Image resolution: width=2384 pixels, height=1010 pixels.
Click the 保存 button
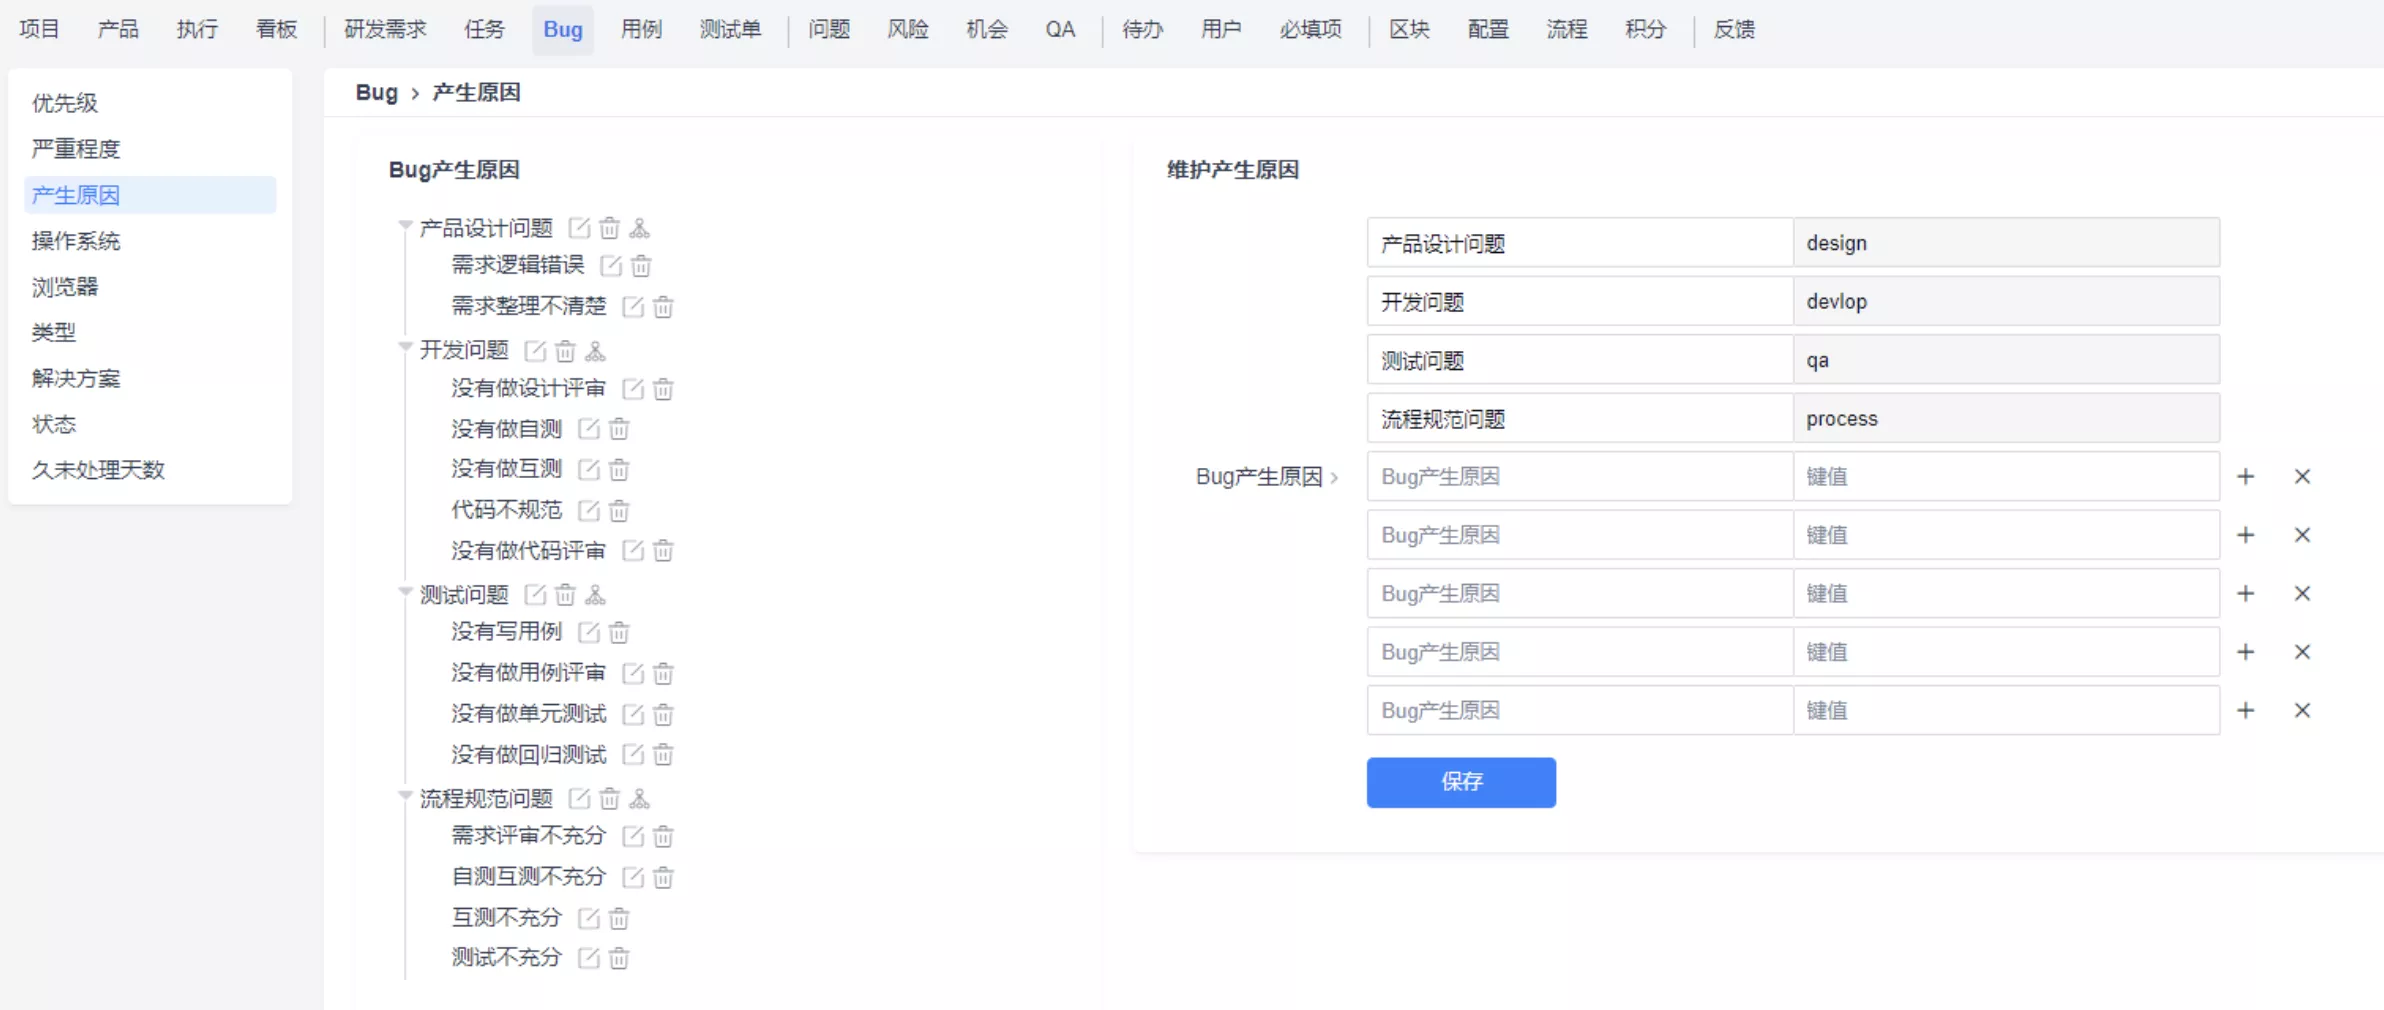point(1460,782)
